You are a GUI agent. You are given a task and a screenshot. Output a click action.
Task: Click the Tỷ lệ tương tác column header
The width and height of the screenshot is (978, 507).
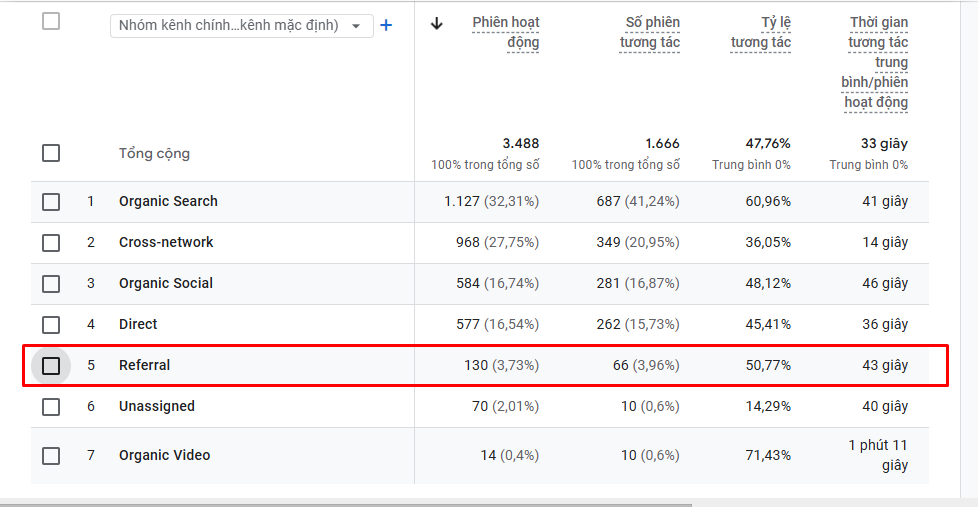click(x=760, y=32)
